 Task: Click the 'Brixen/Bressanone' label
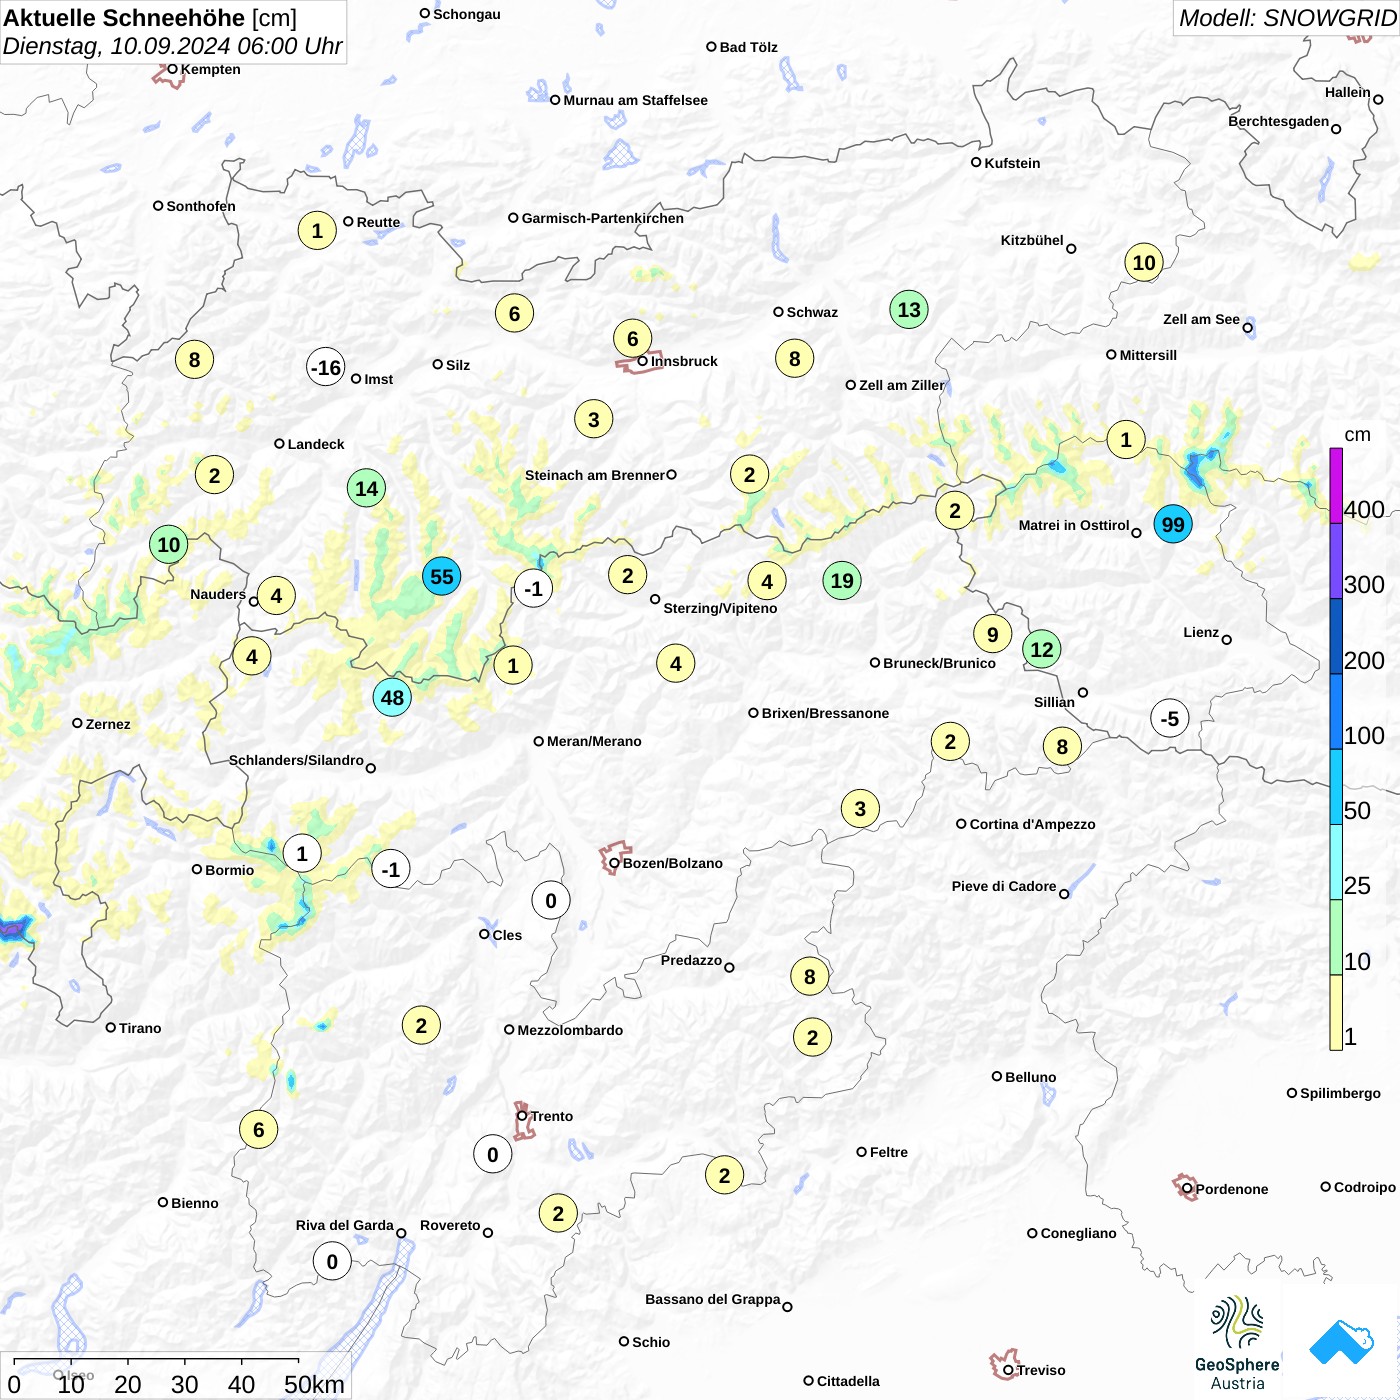coord(825,713)
